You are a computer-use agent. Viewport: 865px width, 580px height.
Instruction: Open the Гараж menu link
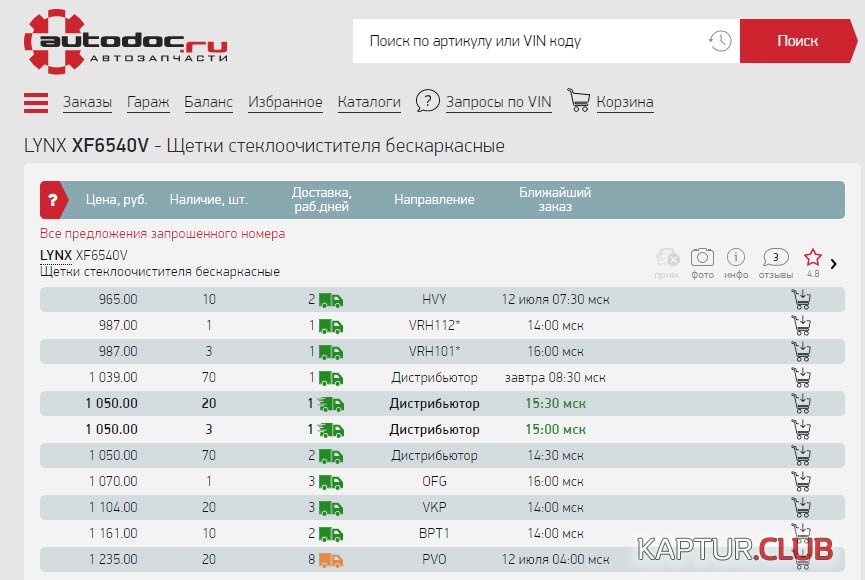(148, 102)
